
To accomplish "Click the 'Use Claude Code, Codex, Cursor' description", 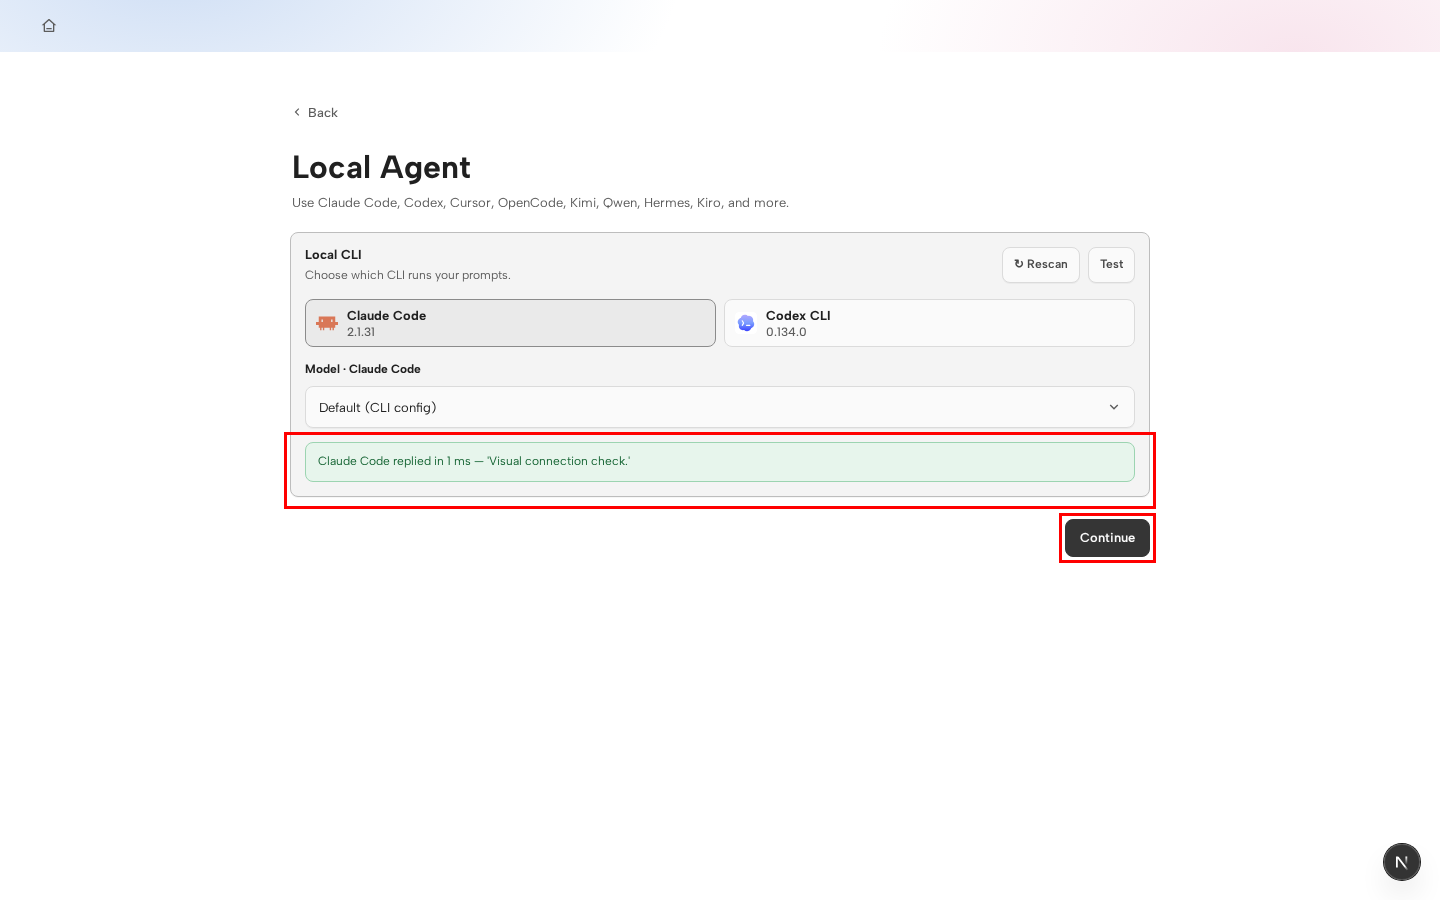I will 540,203.
